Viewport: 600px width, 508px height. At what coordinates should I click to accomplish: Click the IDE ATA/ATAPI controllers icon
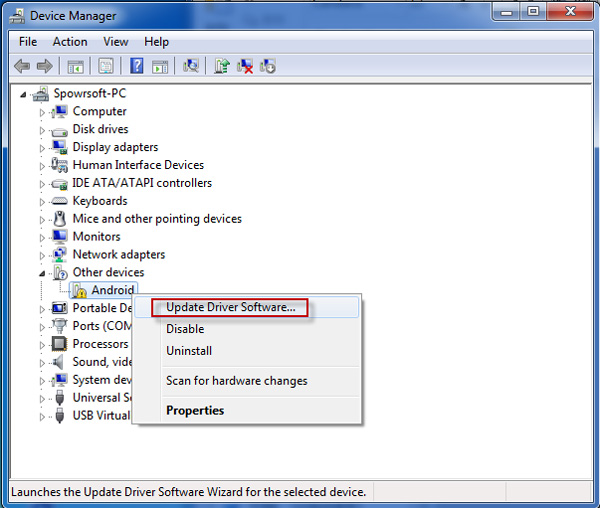[59, 184]
